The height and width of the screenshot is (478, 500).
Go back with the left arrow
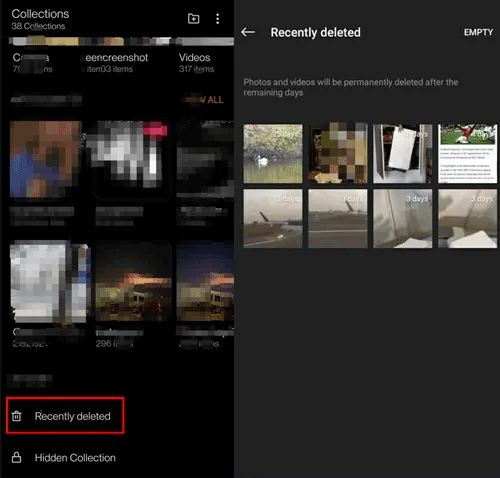[x=248, y=32]
